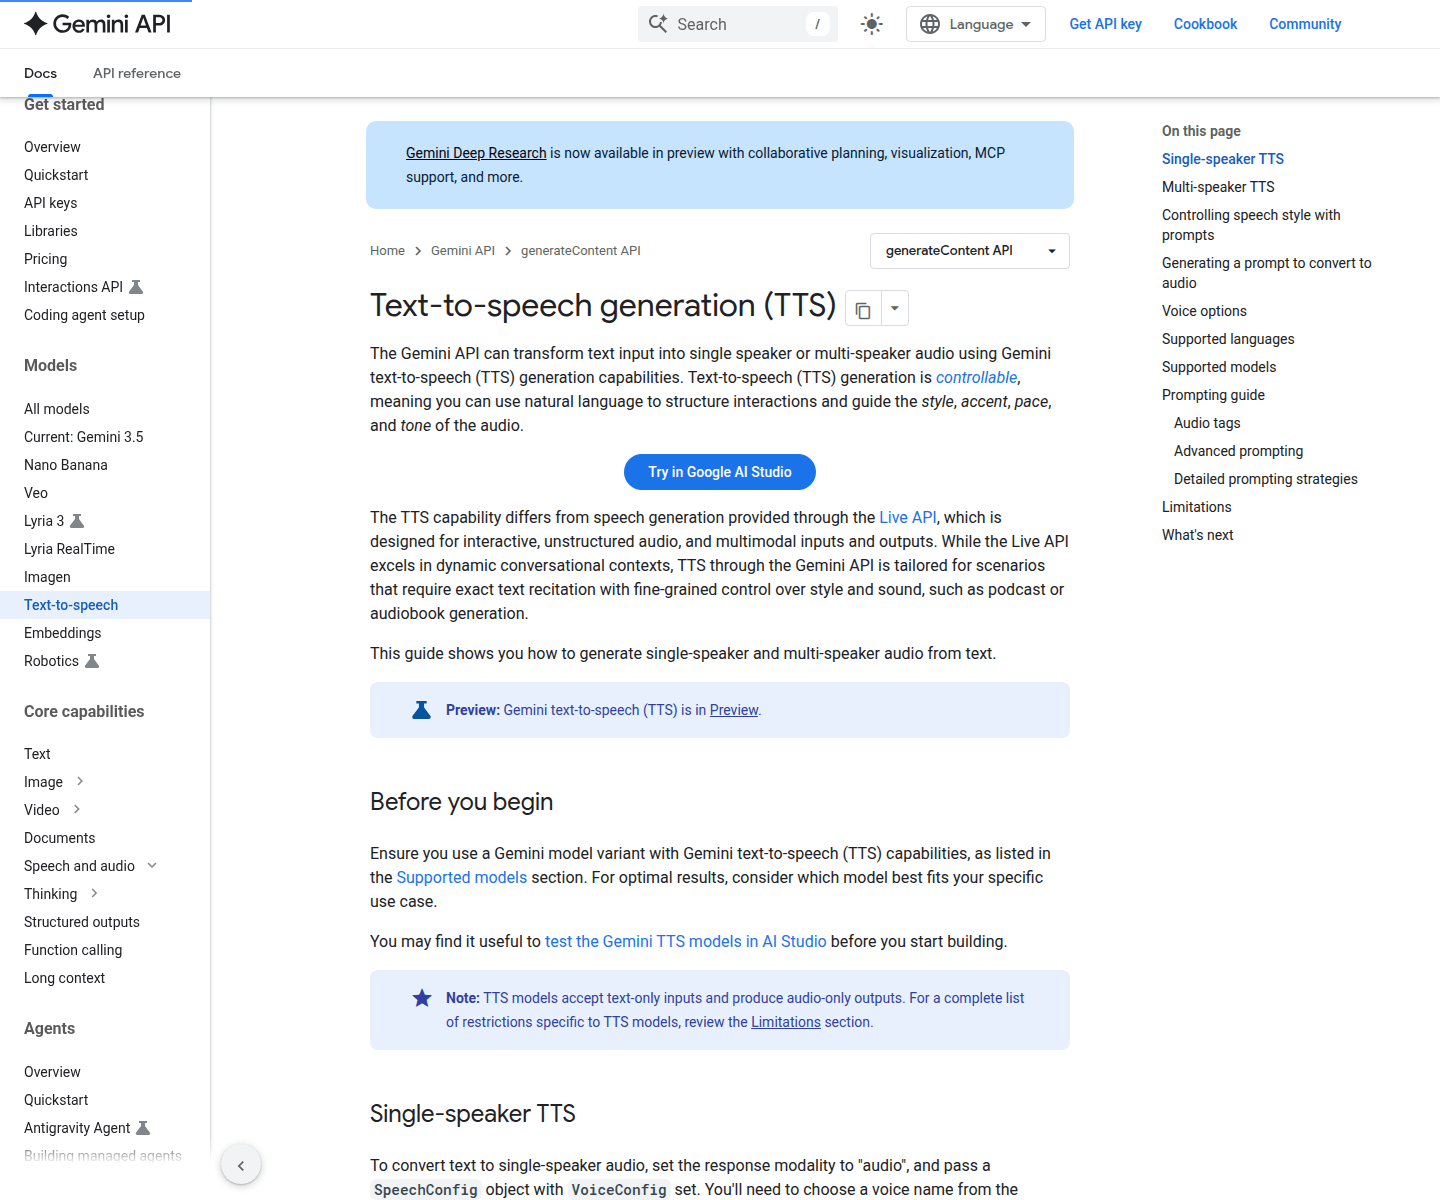Click the slash shortcut badge in search
Image resolution: width=1440 pixels, height=1200 pixels.
pos(817,24)
